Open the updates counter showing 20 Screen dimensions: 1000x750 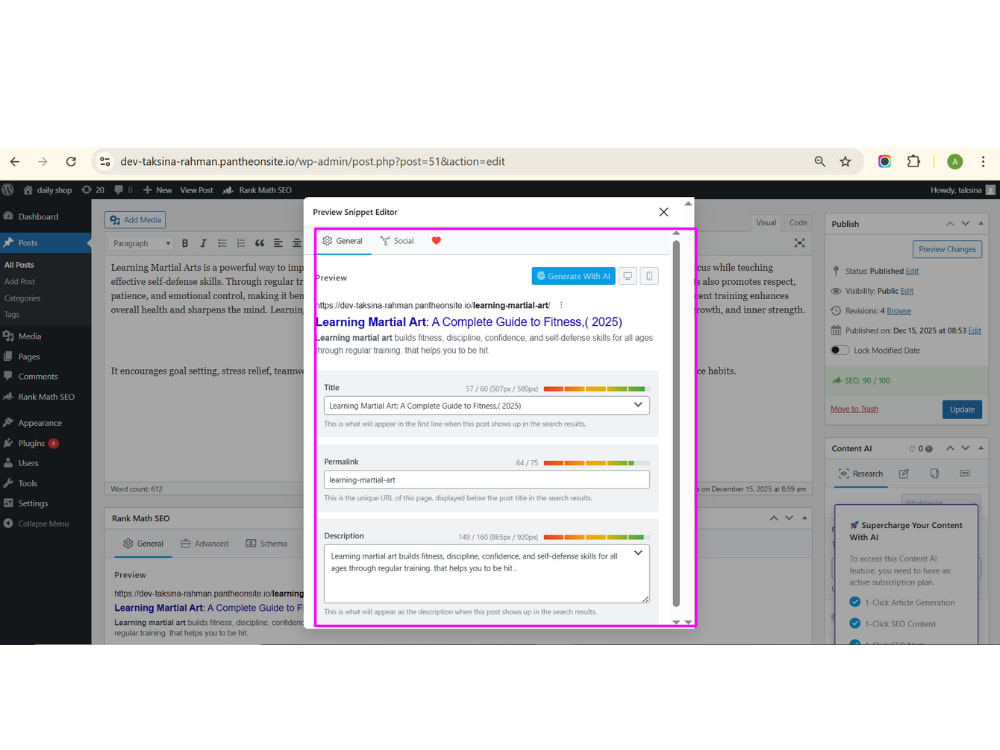tap(93, 190)
